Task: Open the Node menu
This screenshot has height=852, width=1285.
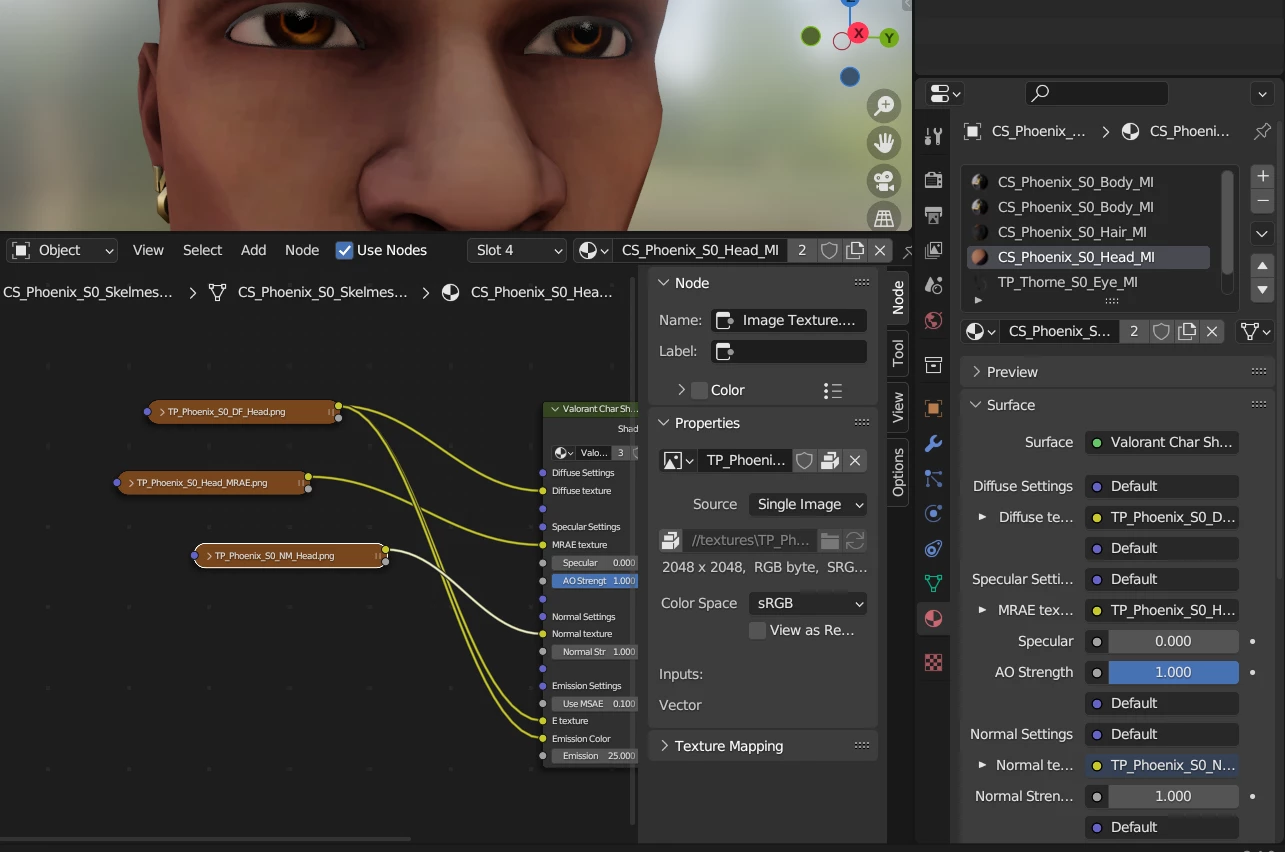Action: click(x=302, y=250)
